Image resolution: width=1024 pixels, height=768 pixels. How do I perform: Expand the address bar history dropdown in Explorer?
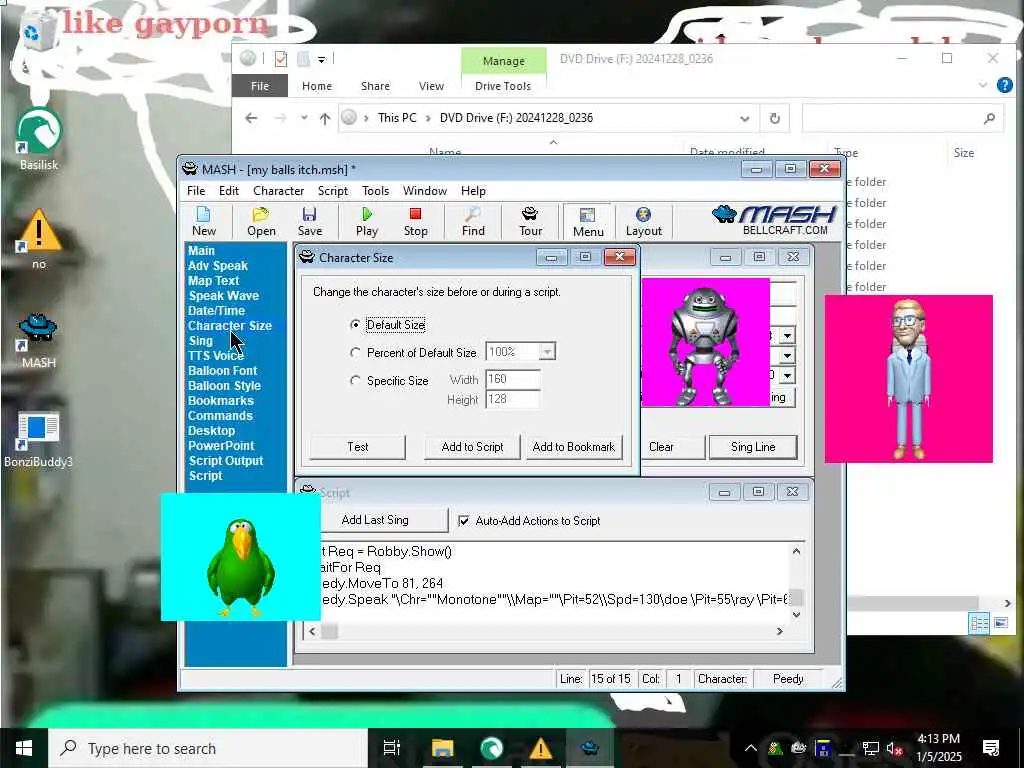744,119
